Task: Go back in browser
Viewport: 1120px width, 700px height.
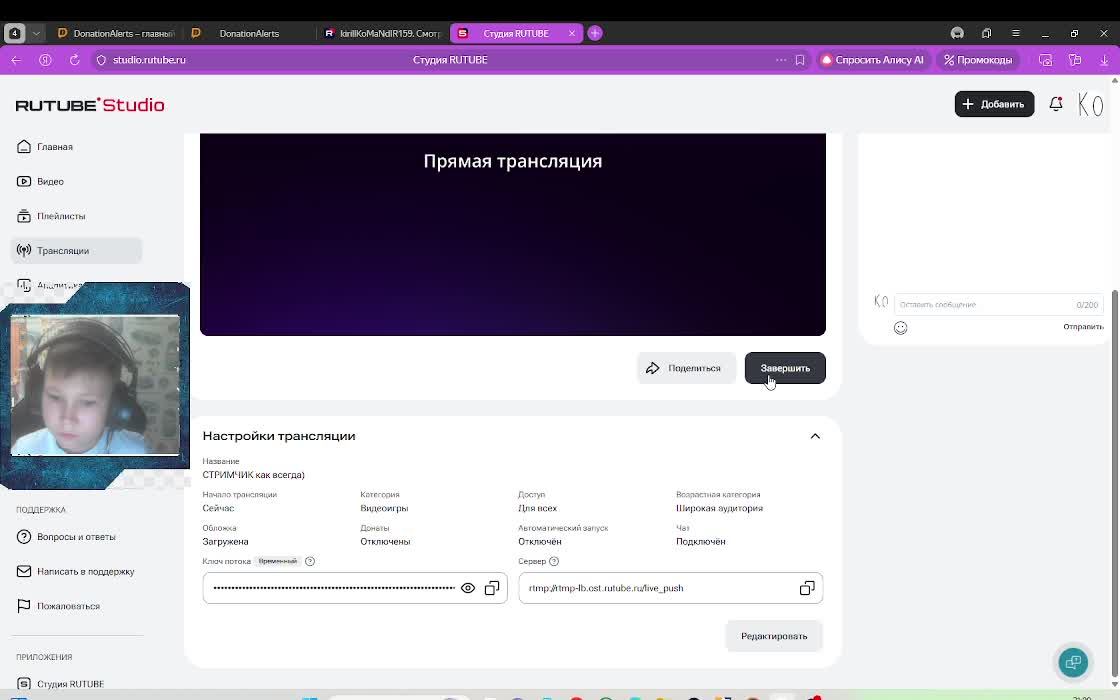Action: coord(16,60)
